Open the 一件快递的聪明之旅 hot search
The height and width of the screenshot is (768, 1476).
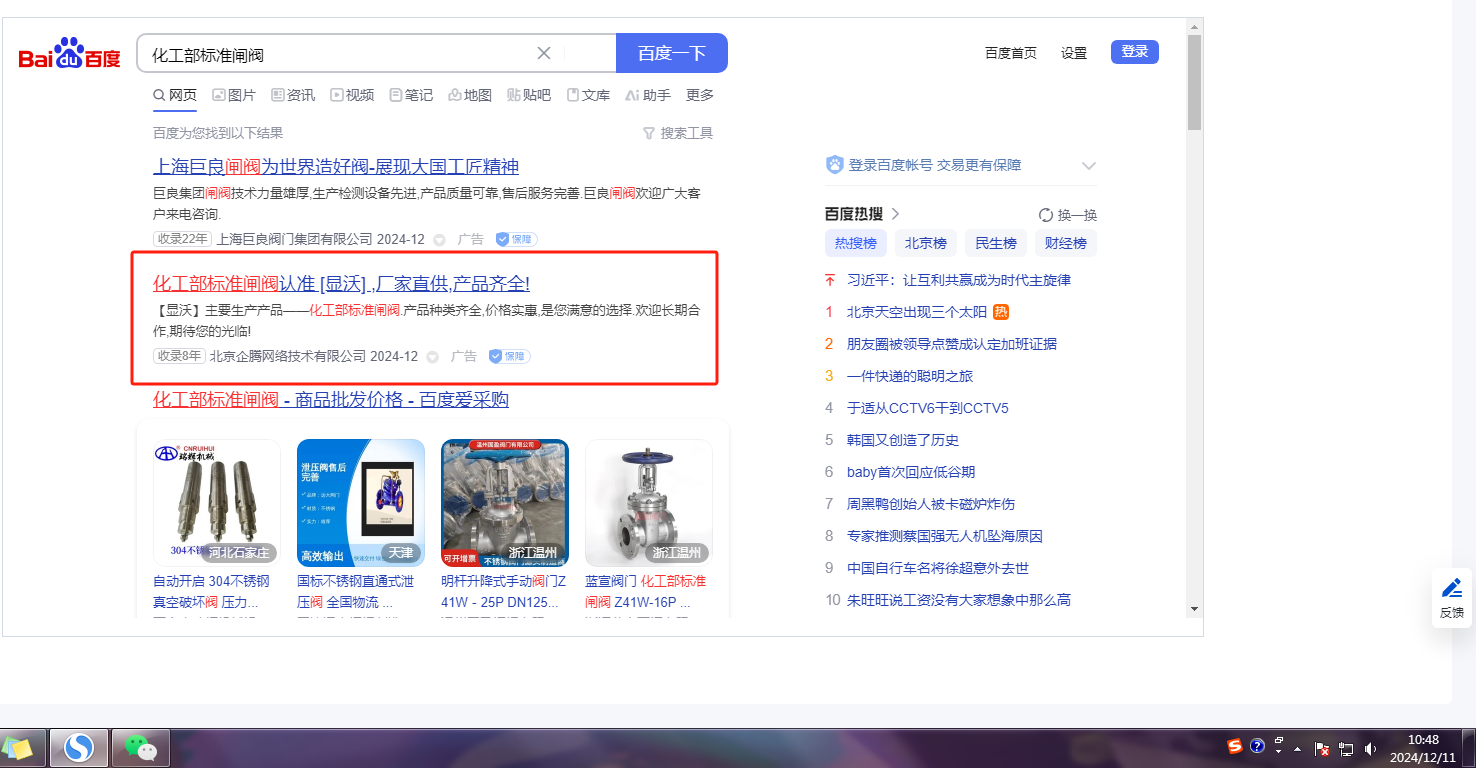pos(910,376)
